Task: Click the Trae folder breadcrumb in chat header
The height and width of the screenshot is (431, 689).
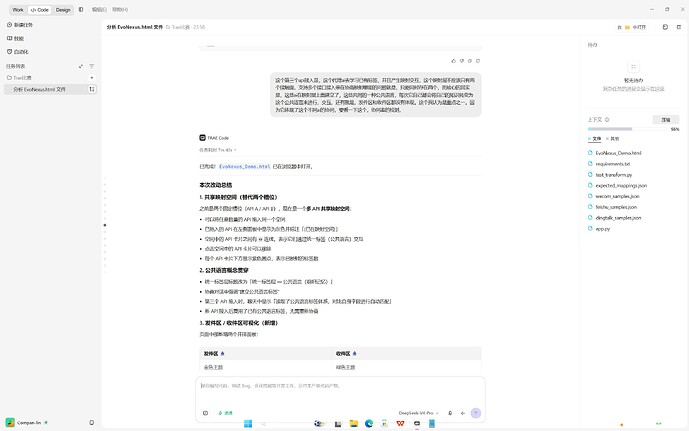Action: pos(178,27)
